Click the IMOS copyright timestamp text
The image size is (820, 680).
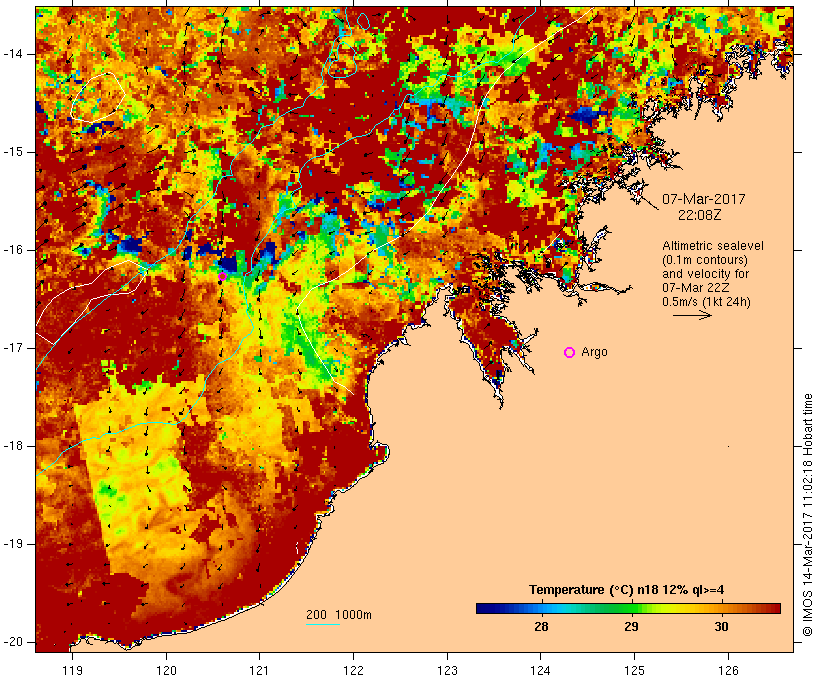coord(807,515)
